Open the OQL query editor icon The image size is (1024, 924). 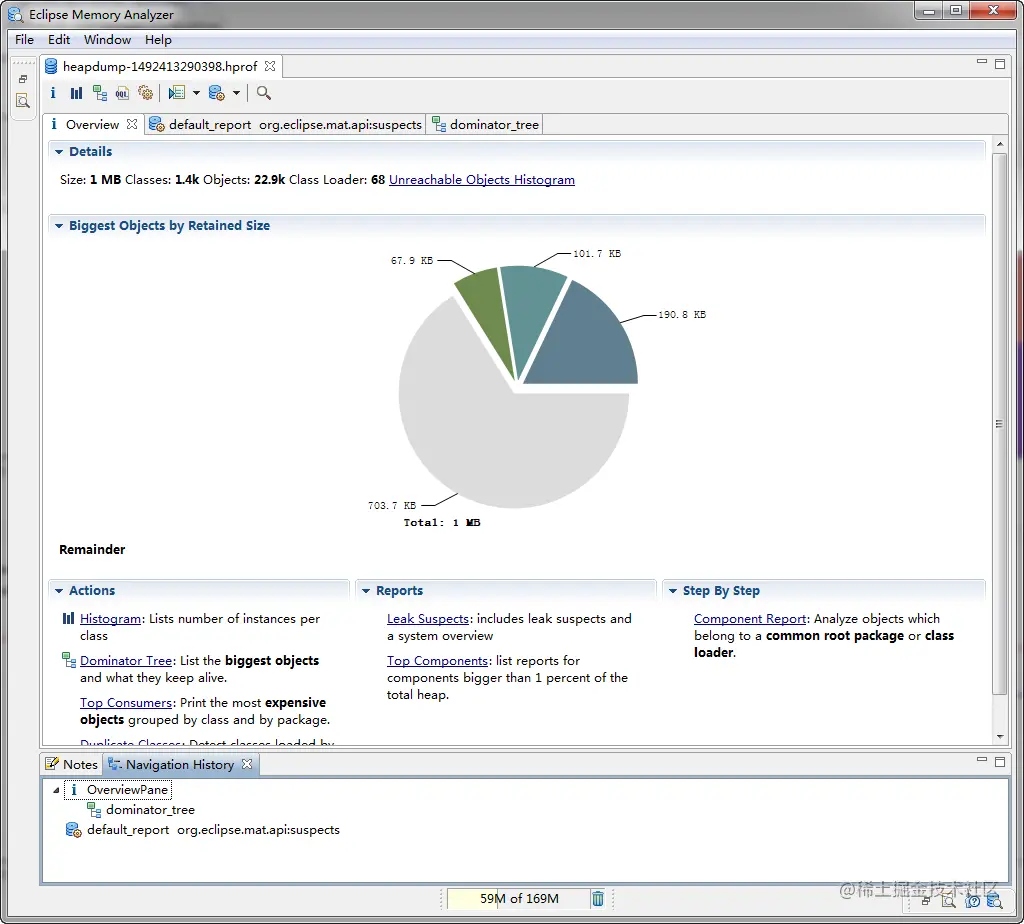click(x=122, y=93)
